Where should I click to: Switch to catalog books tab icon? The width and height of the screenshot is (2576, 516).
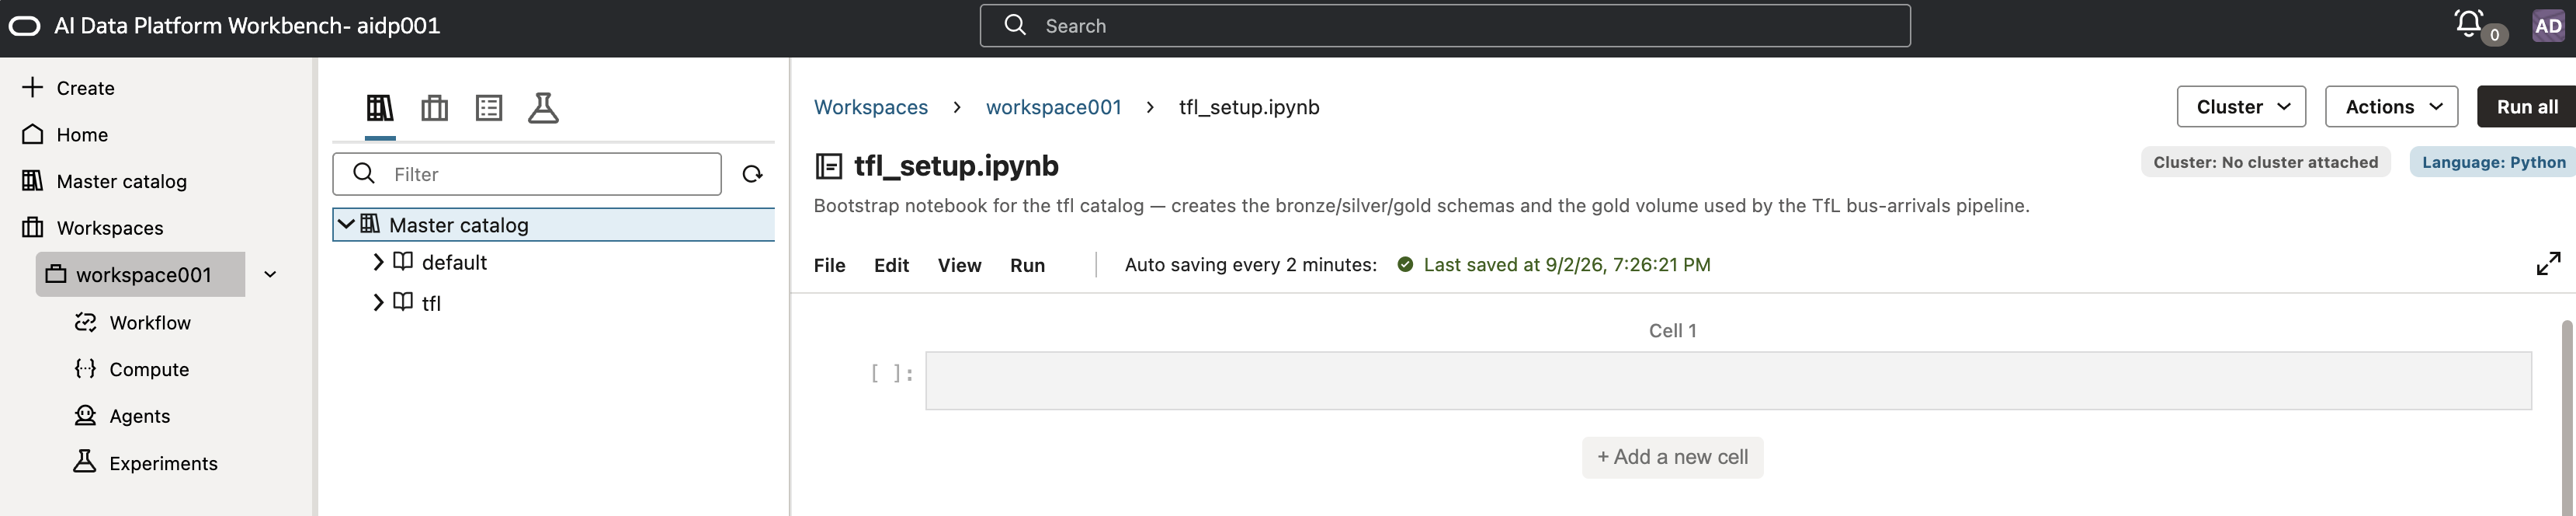tap(380, 107)
